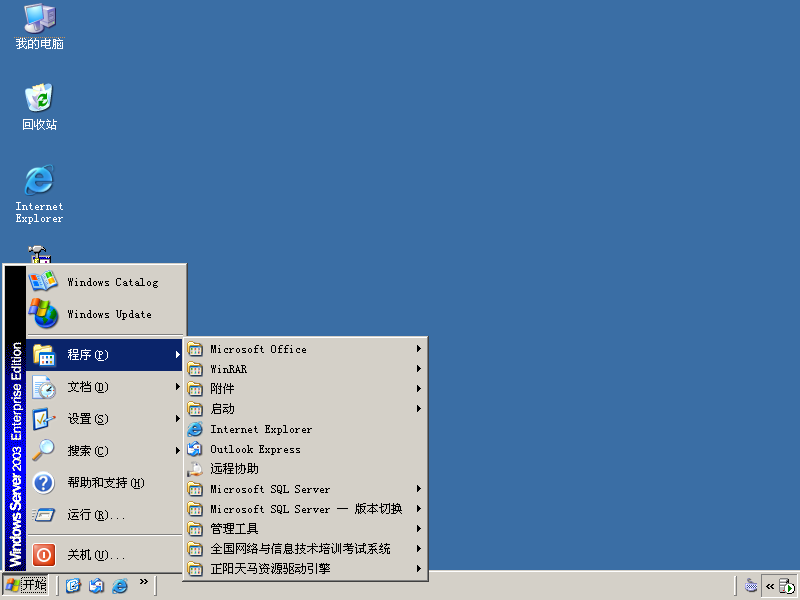Viewport: 800px width, 600px height.
Task: Click 正阳天马资源驱动引擎 label
Action: click(x=270, y=568)
